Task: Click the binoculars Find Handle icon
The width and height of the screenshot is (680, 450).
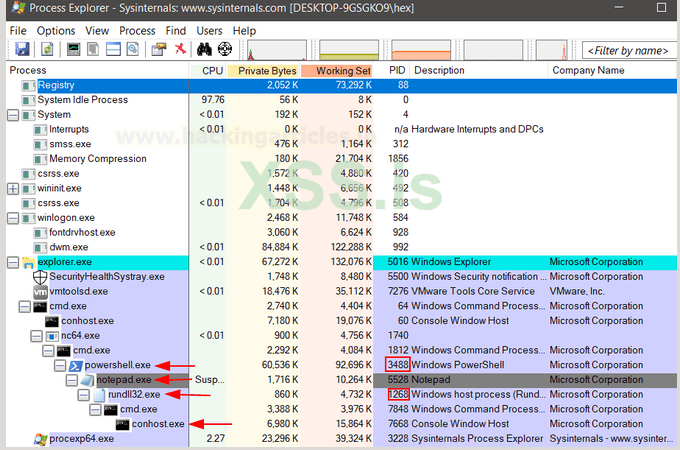Action: [x=205, y=49]
